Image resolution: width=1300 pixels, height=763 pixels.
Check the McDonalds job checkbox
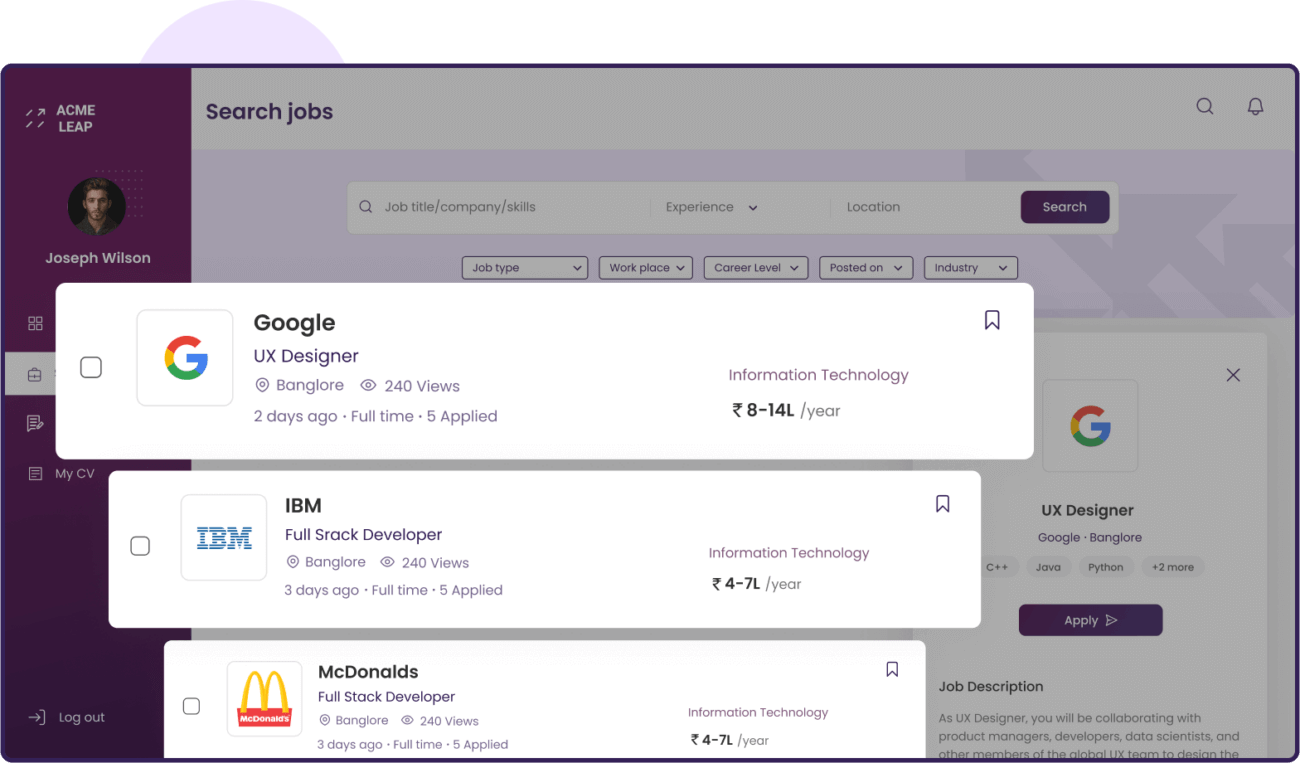click(191, 706)
